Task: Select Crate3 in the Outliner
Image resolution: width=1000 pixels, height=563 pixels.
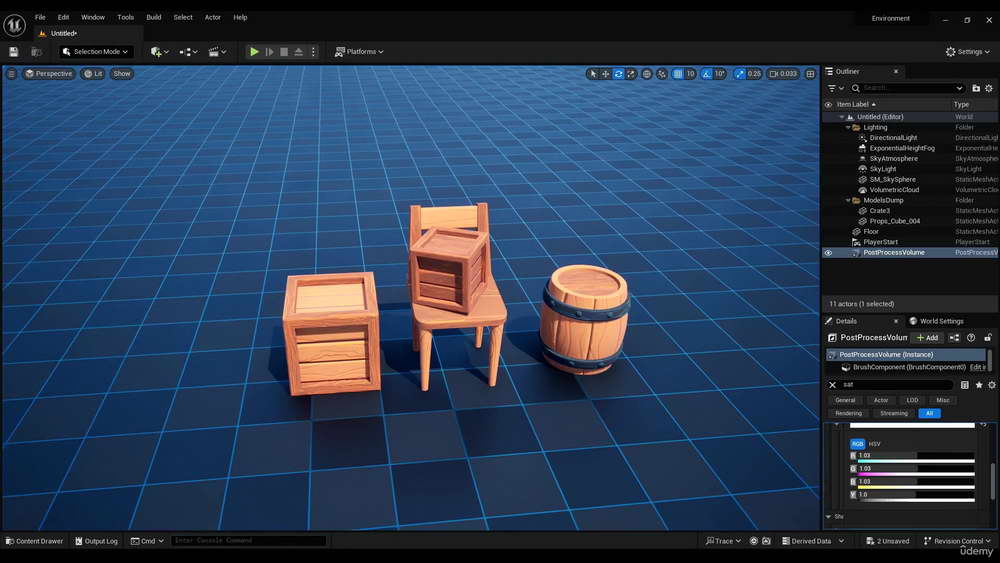Action: tap(879, 211)
